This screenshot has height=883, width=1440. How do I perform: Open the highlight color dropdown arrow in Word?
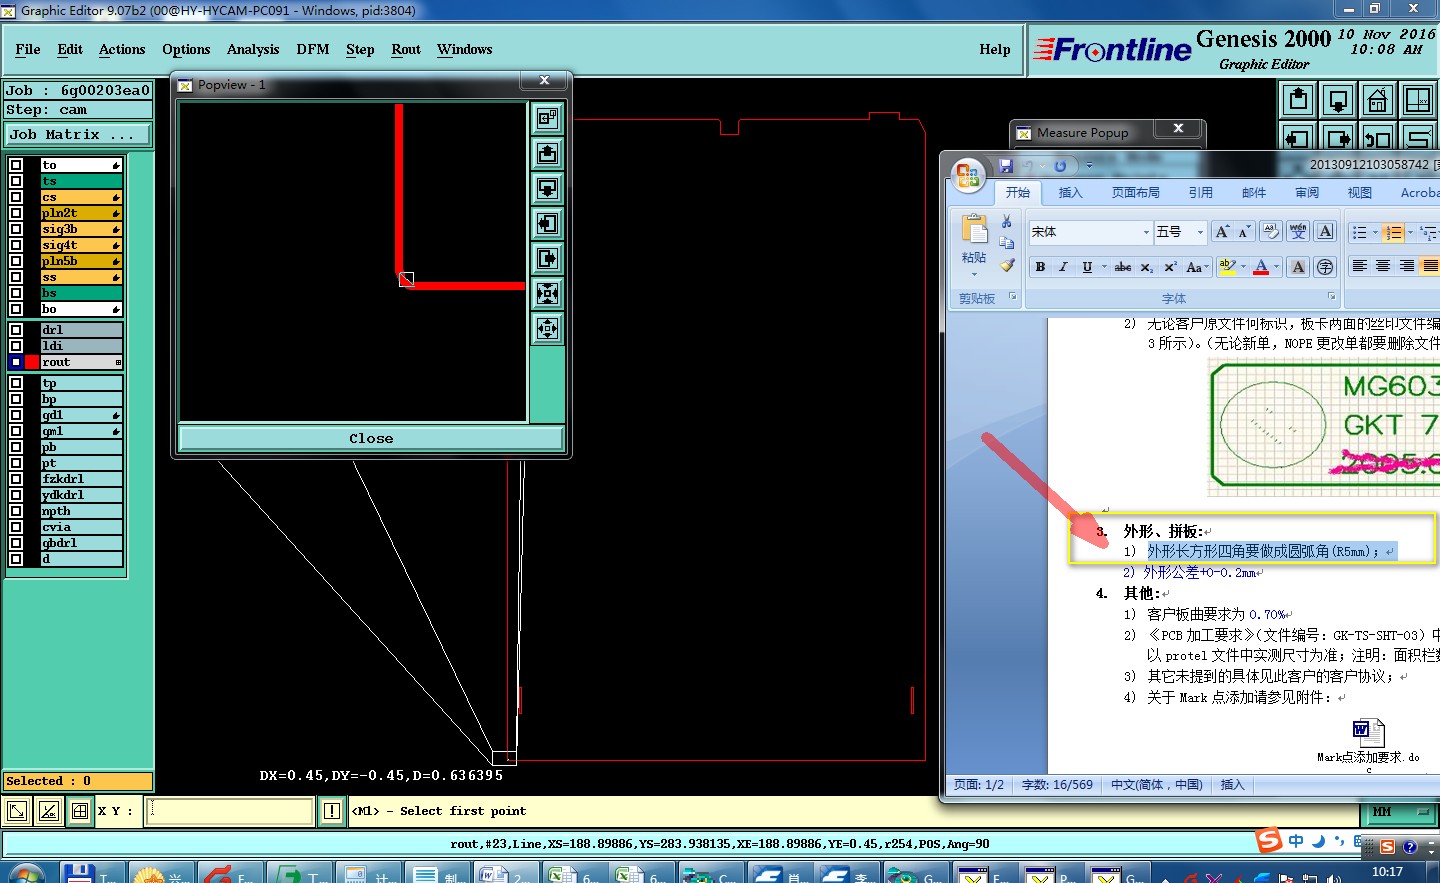(x=1243, y=267)
